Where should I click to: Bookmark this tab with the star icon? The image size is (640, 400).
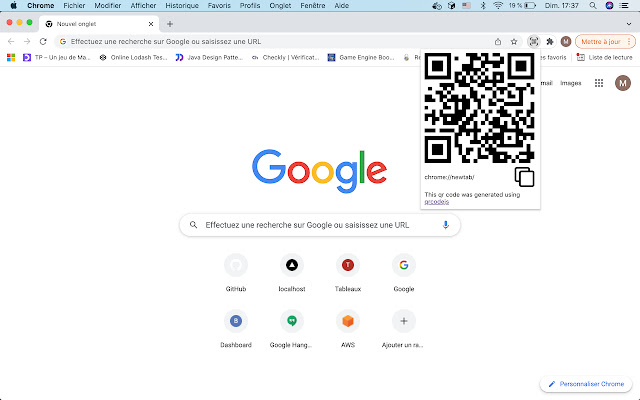click(x=514, y=42)
